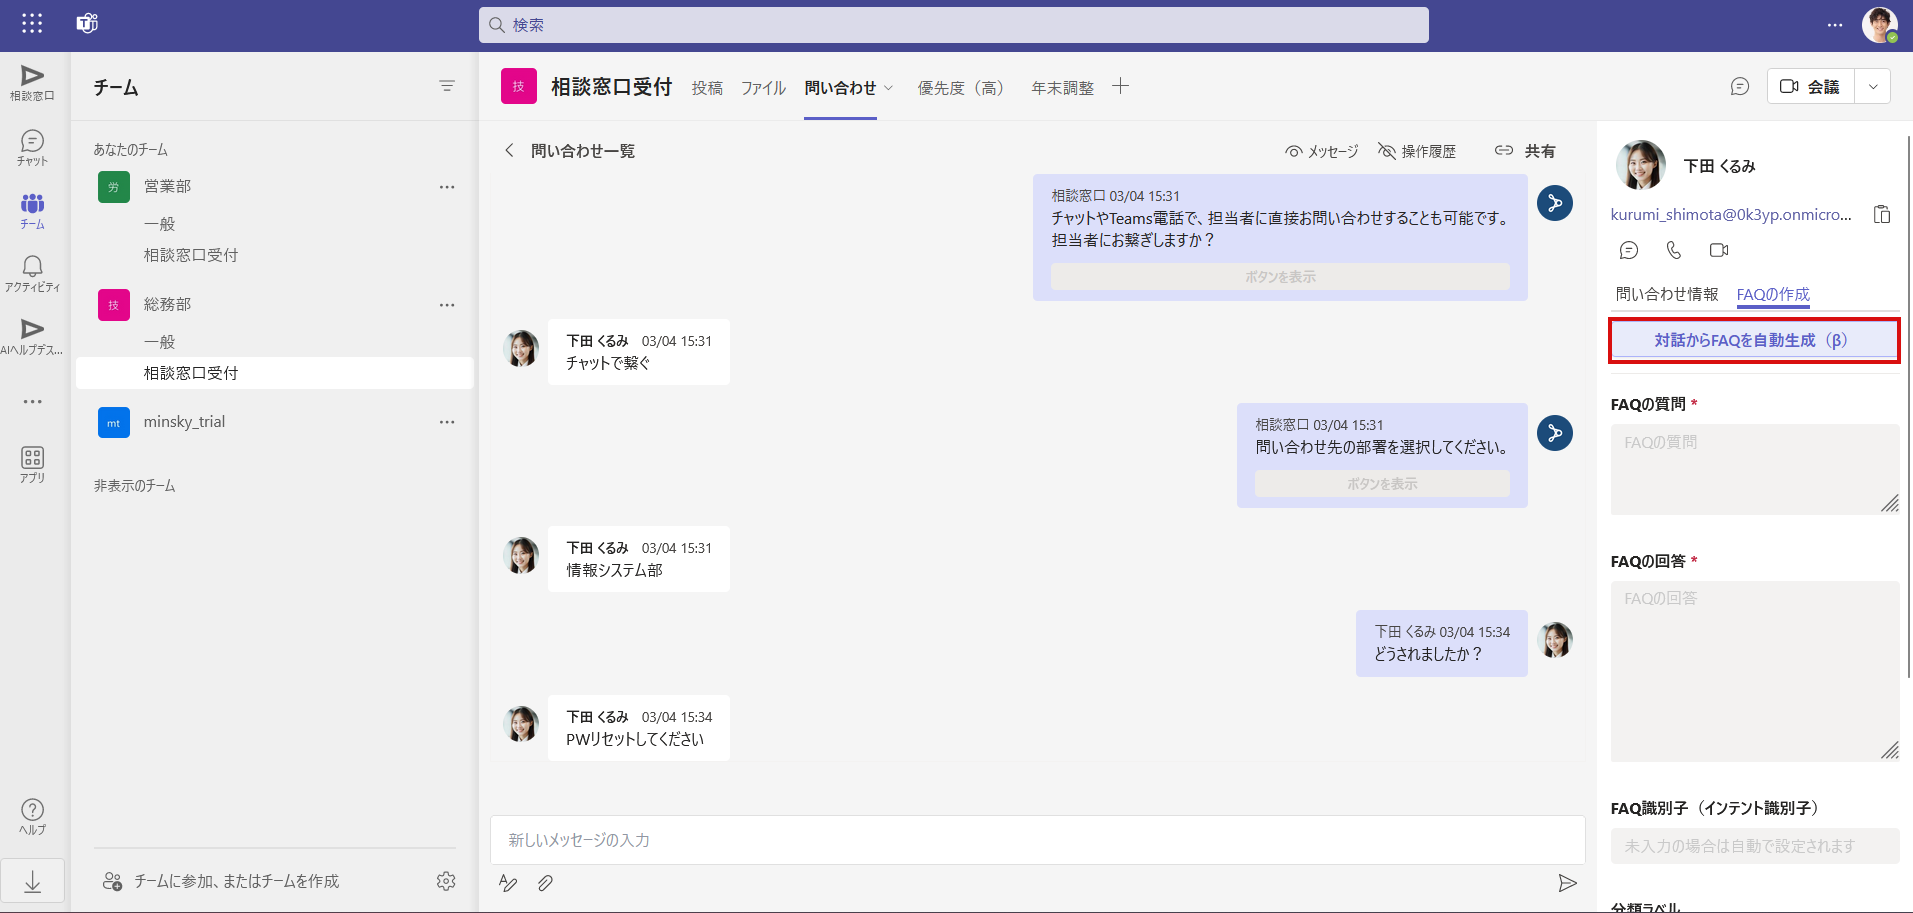Open 営業部 team more options
Viewport: 1913px width, 913px height.
click(447, 187)
